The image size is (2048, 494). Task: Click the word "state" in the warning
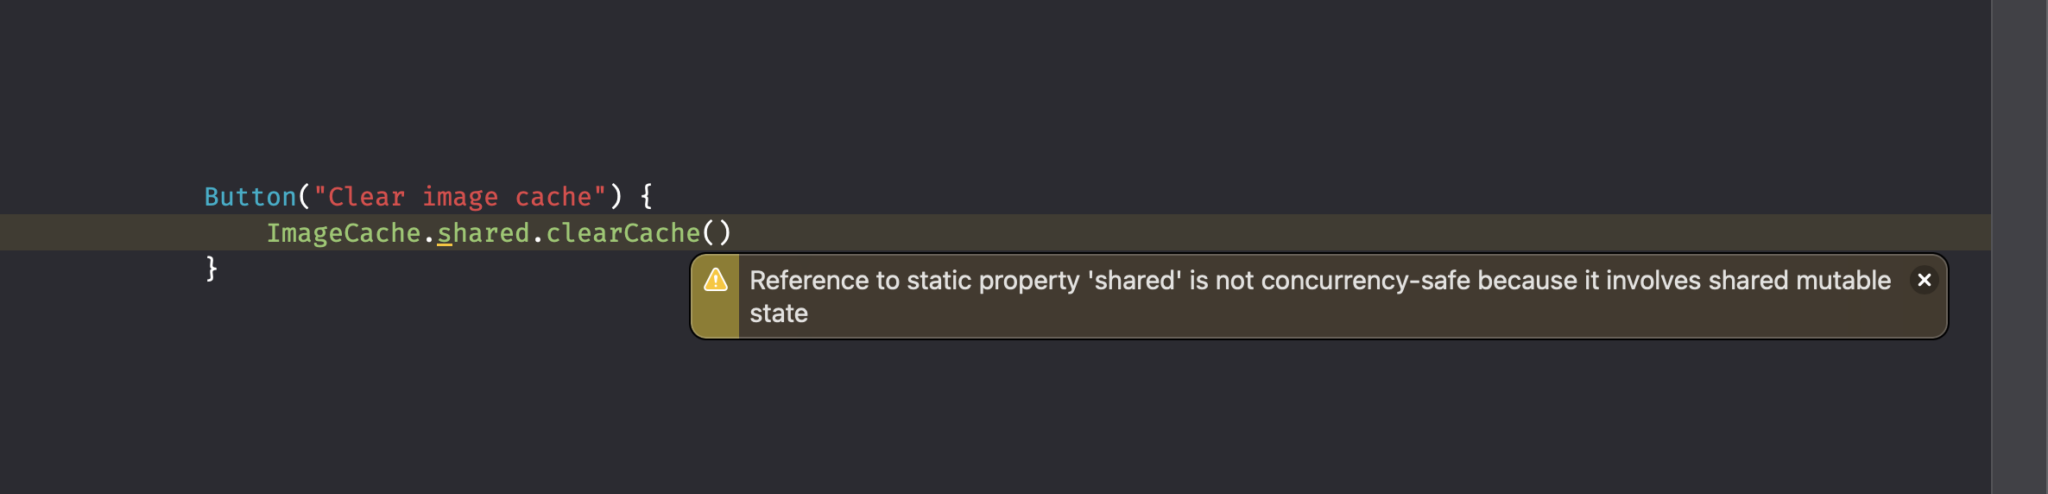[778, 314]
